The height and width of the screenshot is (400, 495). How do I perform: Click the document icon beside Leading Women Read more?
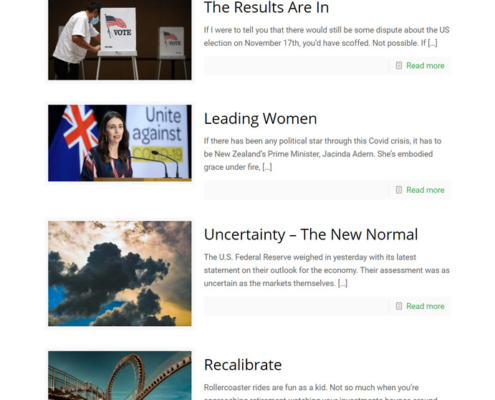click(399, 190)
